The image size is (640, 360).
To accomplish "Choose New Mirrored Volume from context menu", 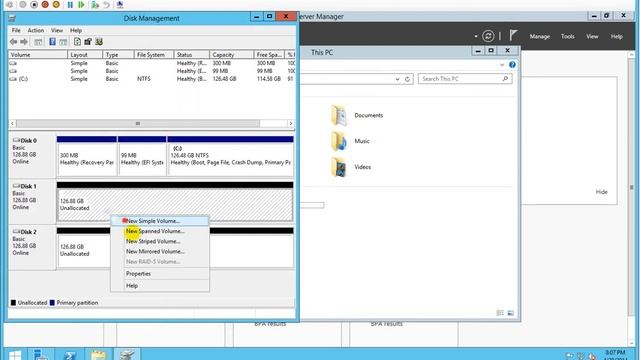I will coord(160,251).
